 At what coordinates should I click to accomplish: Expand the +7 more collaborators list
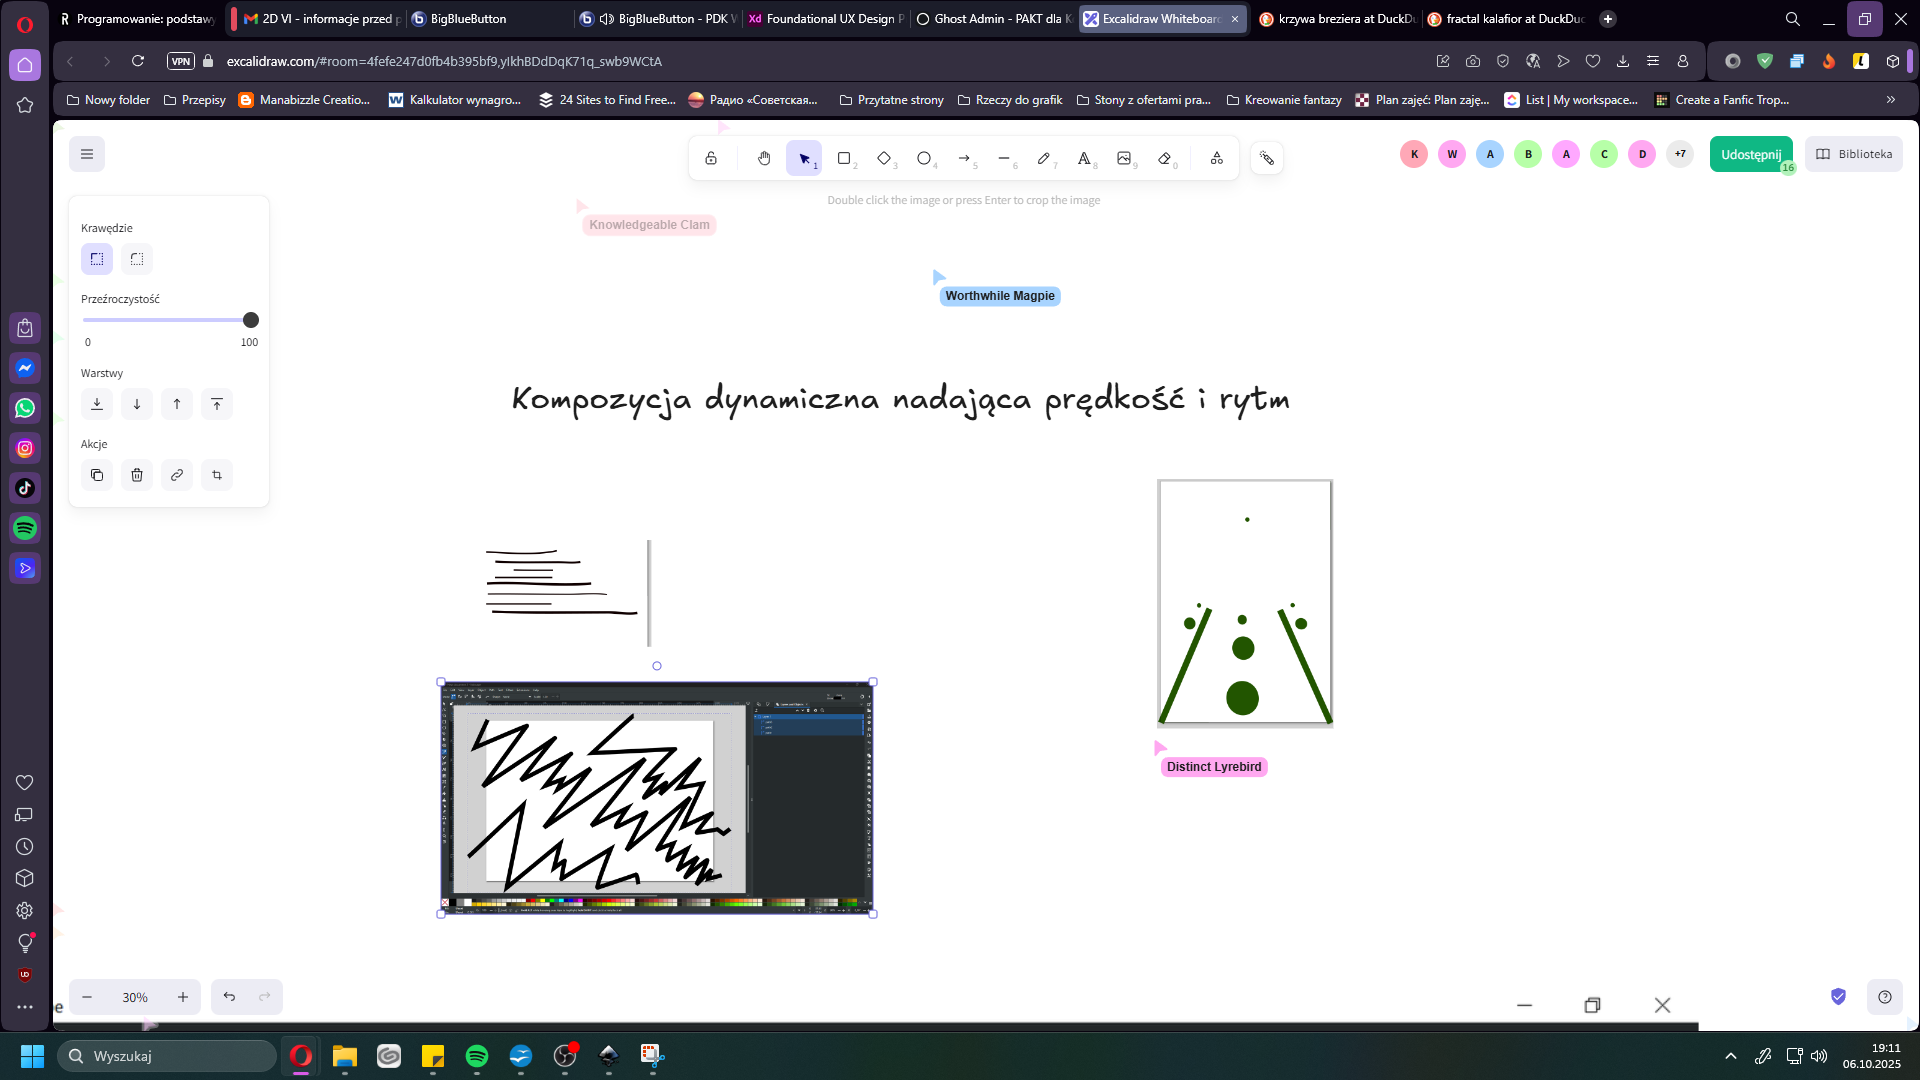pyautogui.click(x=1680, y=154)
